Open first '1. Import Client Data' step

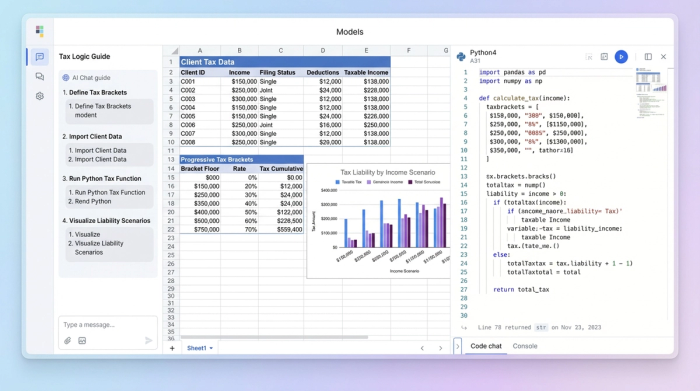tap(97, 150)
